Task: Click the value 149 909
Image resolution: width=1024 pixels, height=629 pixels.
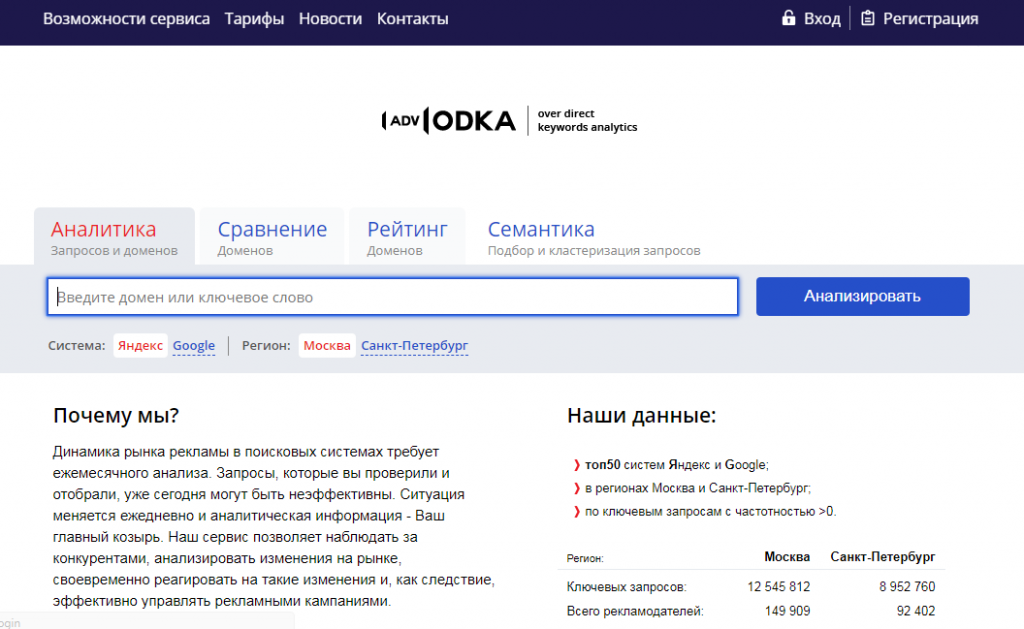Action: click(x=787, y=611)
